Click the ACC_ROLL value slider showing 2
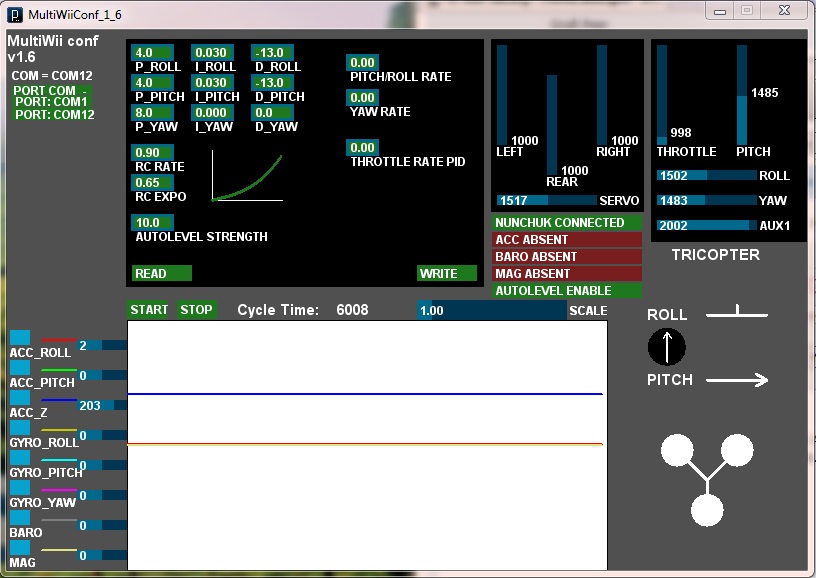 [102, 345]
